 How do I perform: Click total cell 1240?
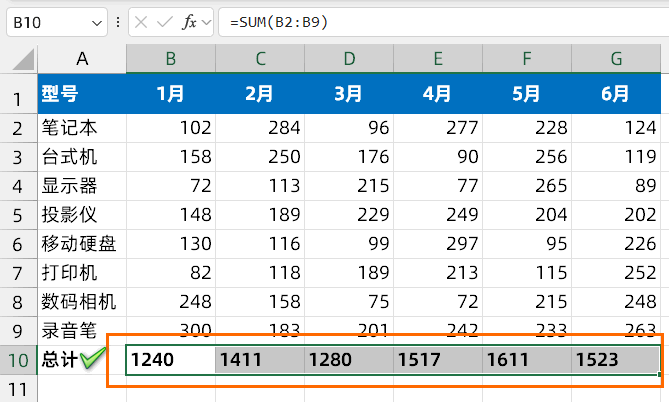pos(171,360)
